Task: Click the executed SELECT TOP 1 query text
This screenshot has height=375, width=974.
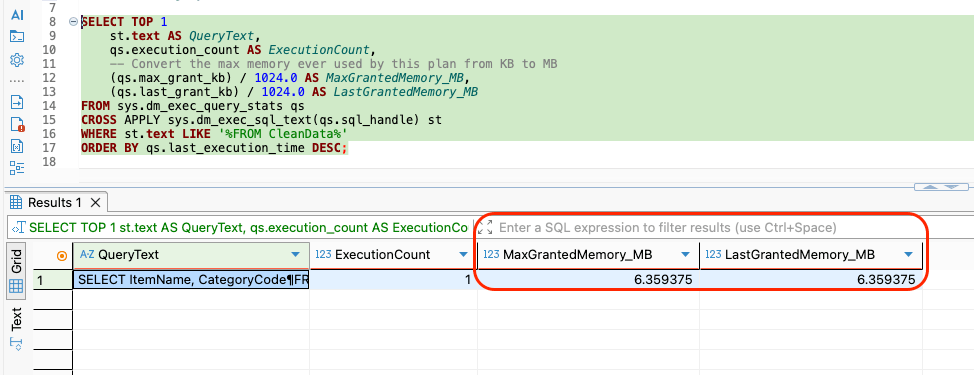Action: coord(248,228)
